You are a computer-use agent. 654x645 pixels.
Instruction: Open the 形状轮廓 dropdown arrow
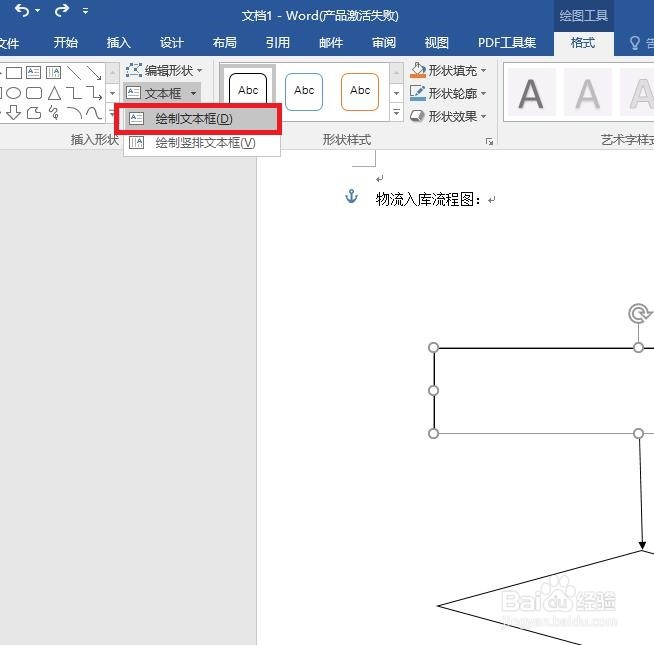483,93
